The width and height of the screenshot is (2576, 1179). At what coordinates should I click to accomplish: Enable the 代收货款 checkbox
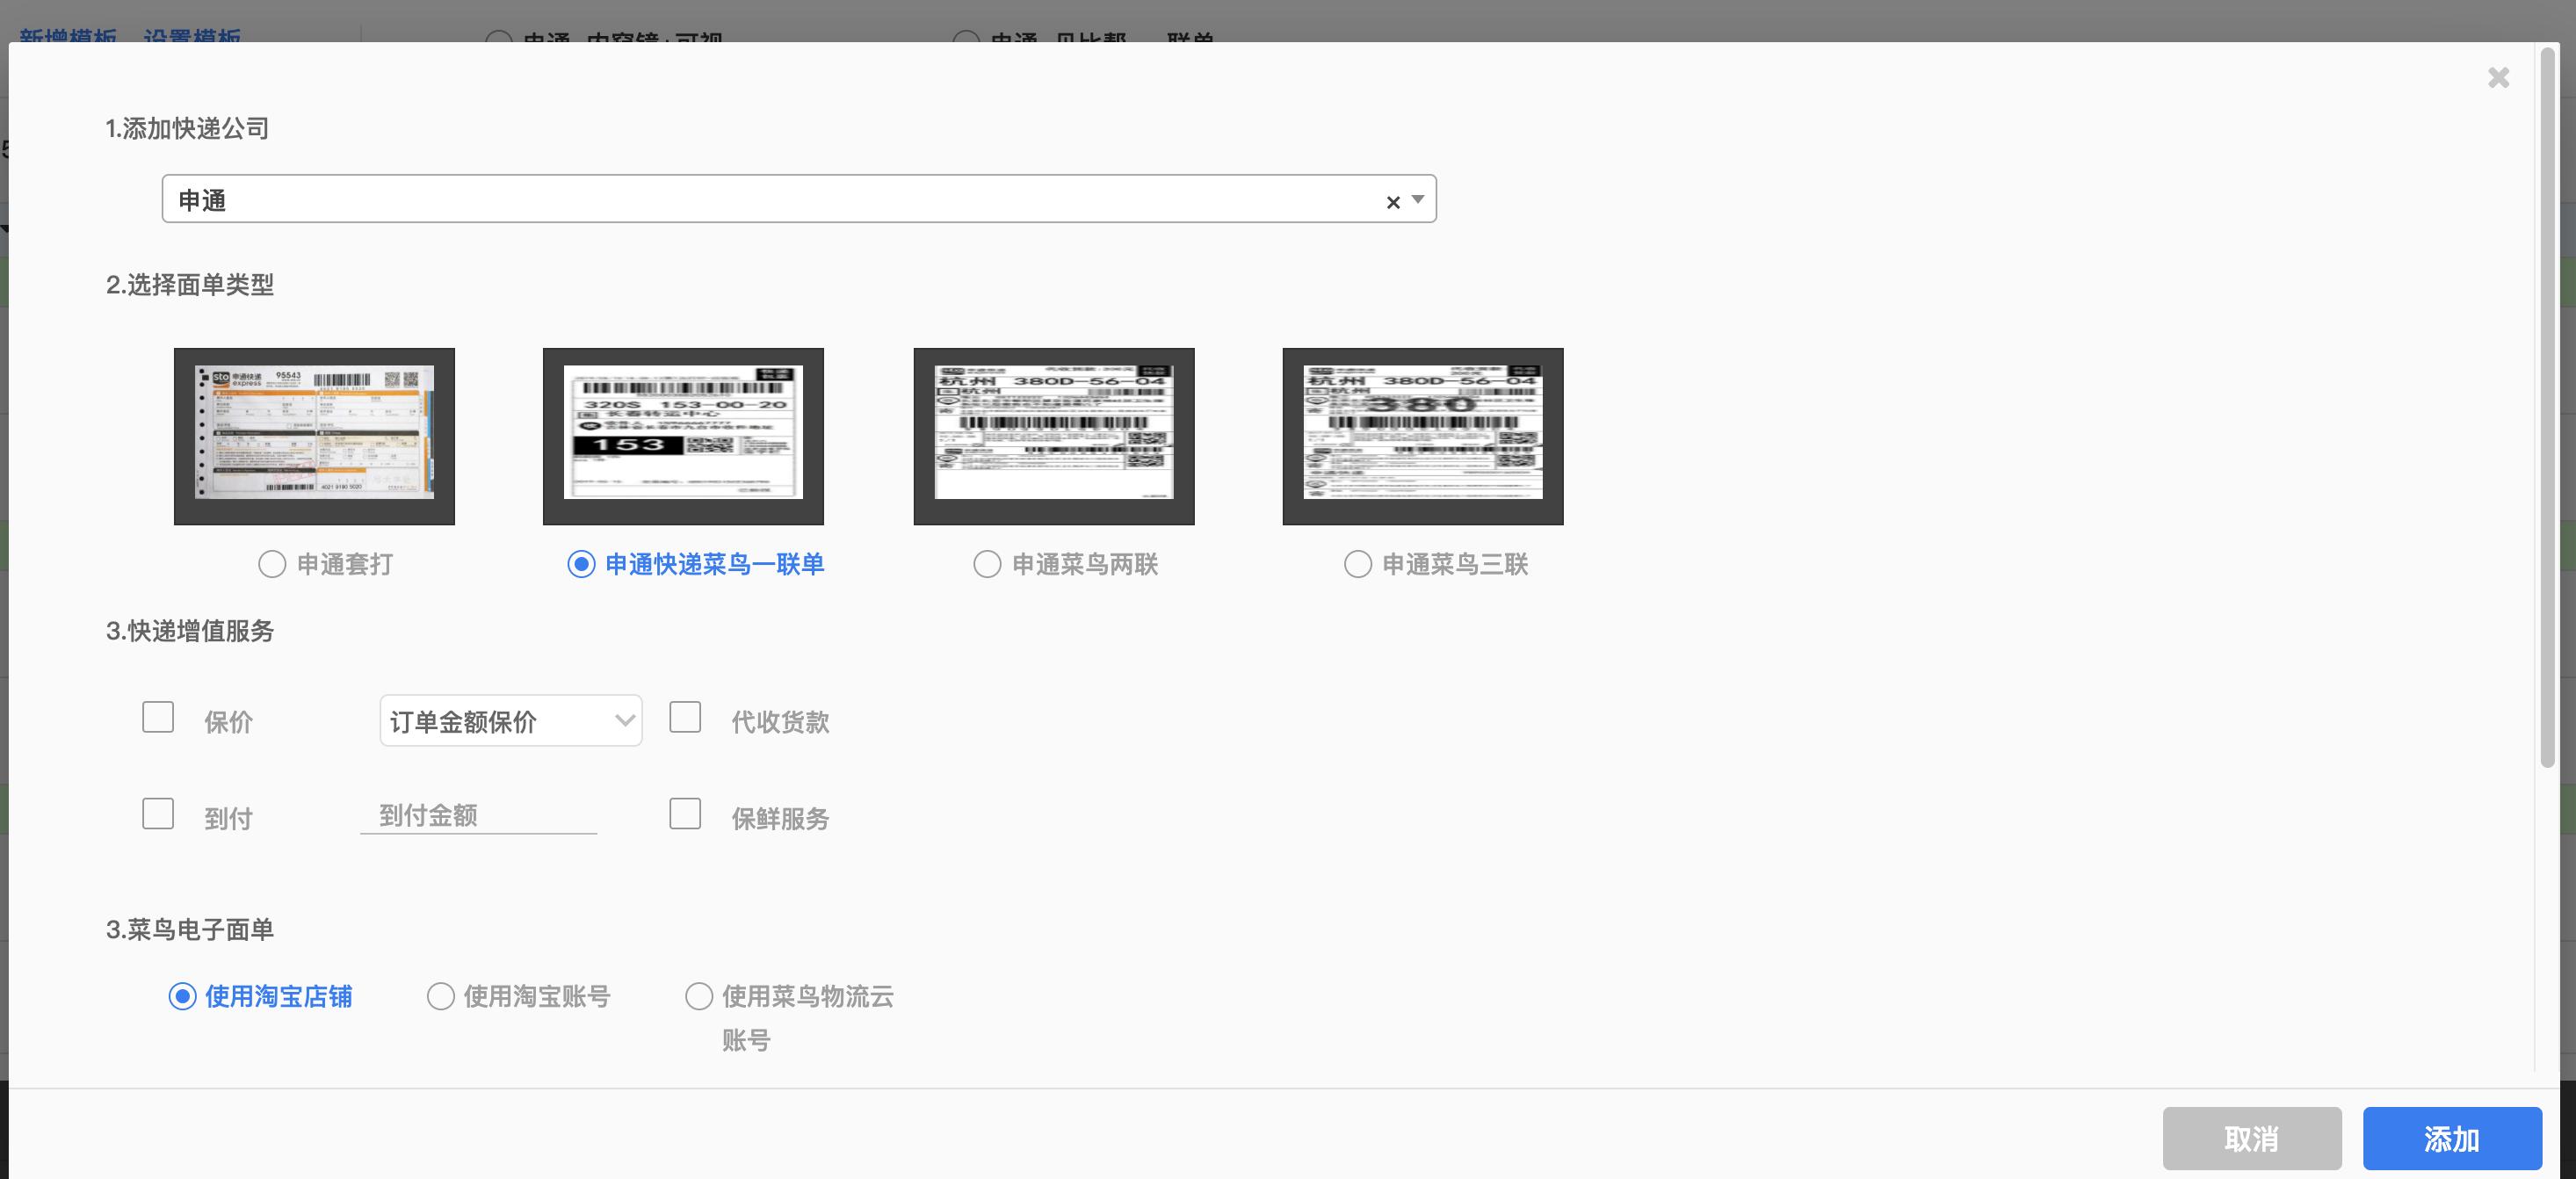click(685, 716)
